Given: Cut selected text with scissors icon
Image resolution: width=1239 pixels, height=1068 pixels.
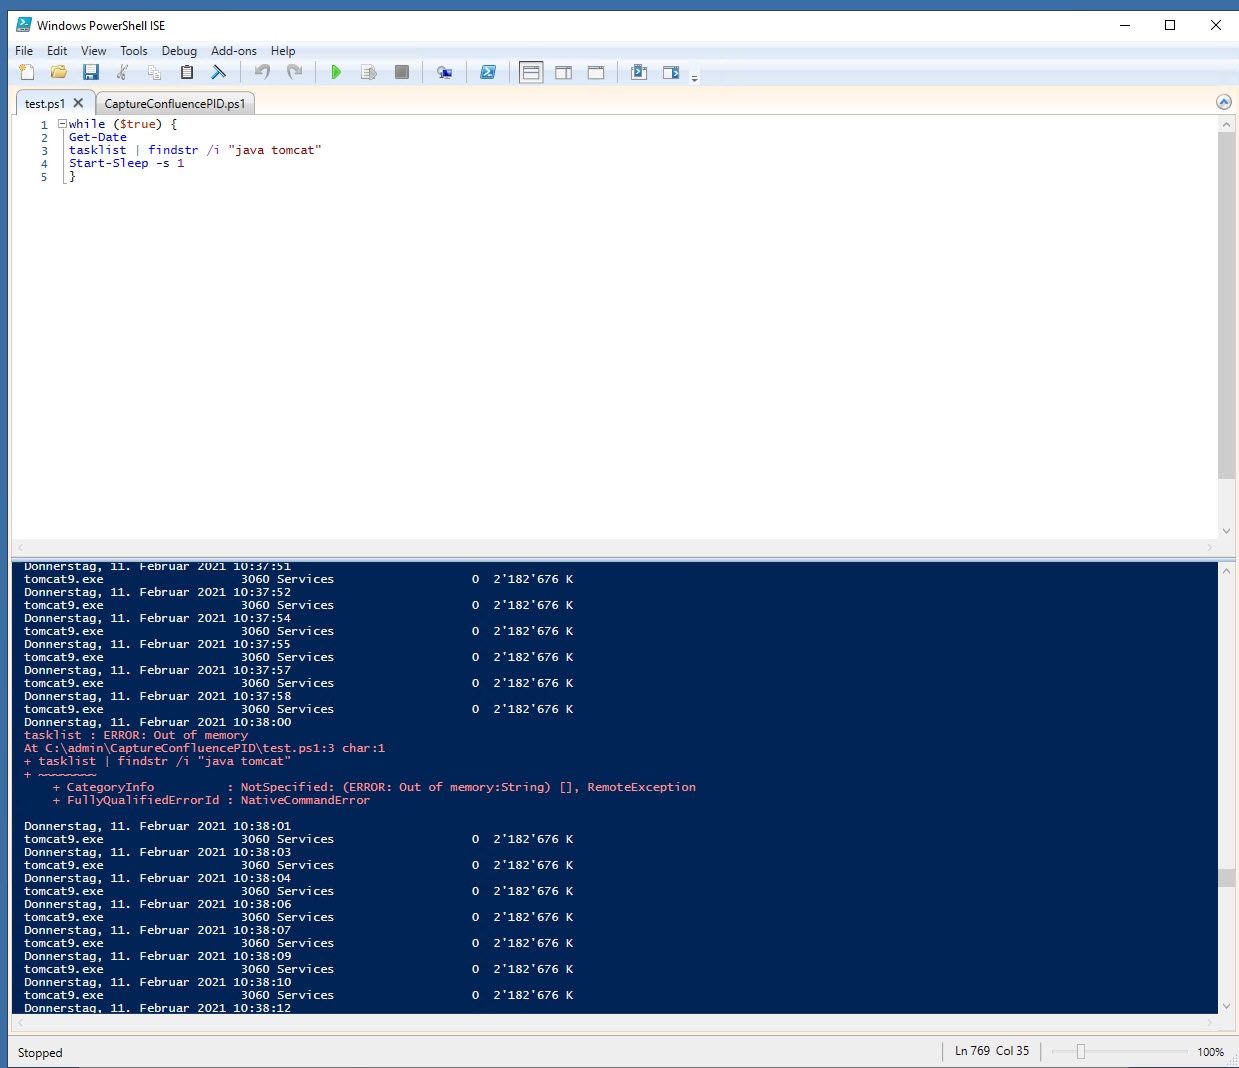Looking at the screenshot, I should (x=123, y=72).
